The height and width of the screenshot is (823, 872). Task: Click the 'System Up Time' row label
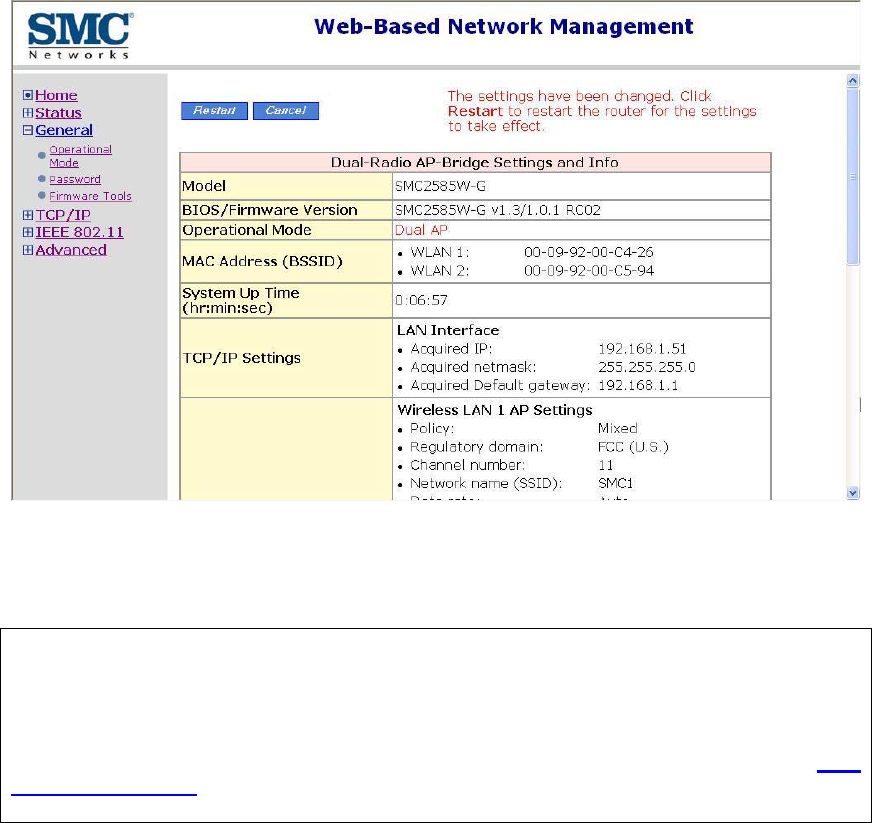click(241, 300)
